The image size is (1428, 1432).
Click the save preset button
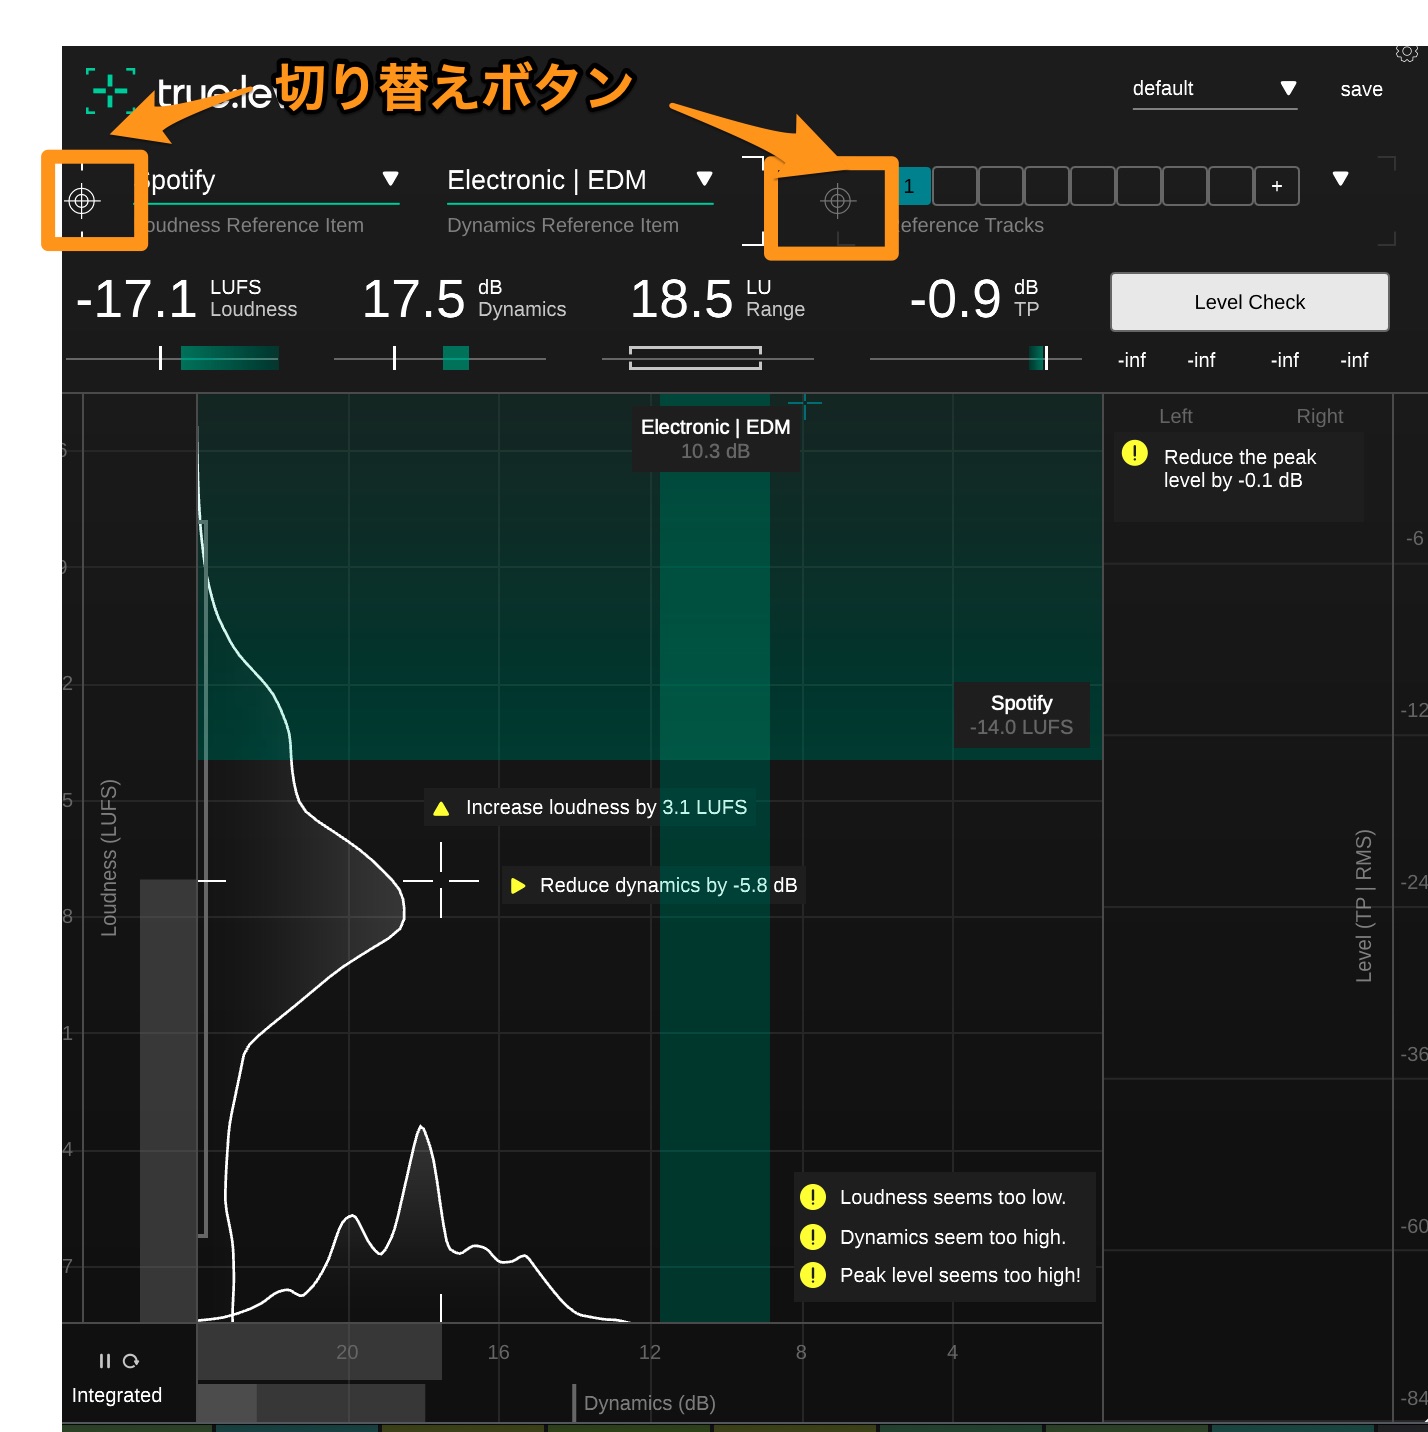(x=1361, y=89)
